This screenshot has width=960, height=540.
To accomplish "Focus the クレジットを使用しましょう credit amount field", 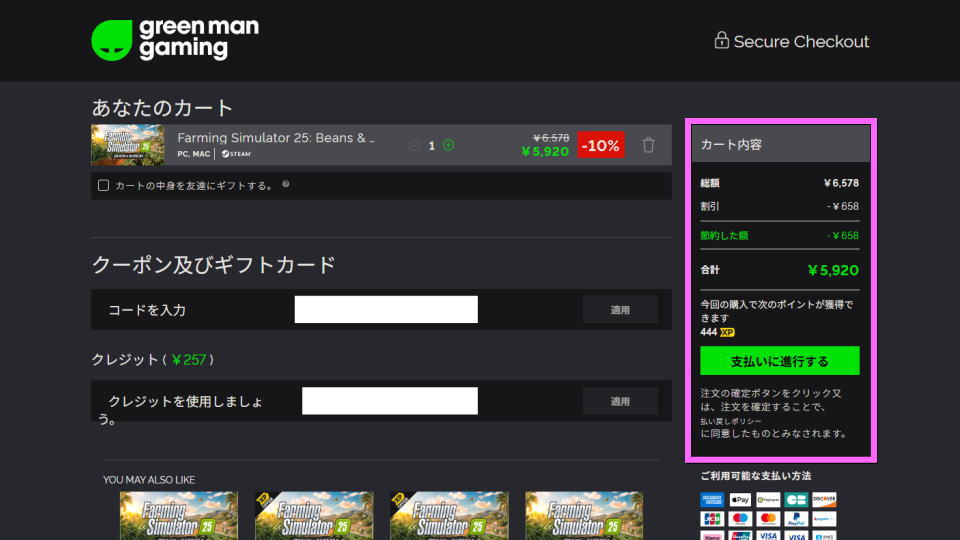I will coord(389,400).
